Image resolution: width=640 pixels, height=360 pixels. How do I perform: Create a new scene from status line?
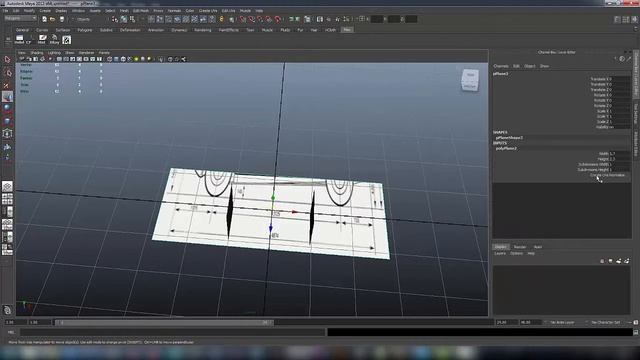tap(44, 19)
